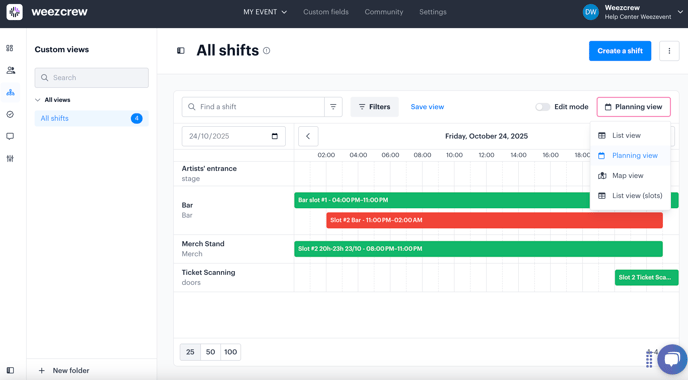The image size is (688, 380).
Task: Select Map view from the dropdown menu
Action: tap(630, 176)
